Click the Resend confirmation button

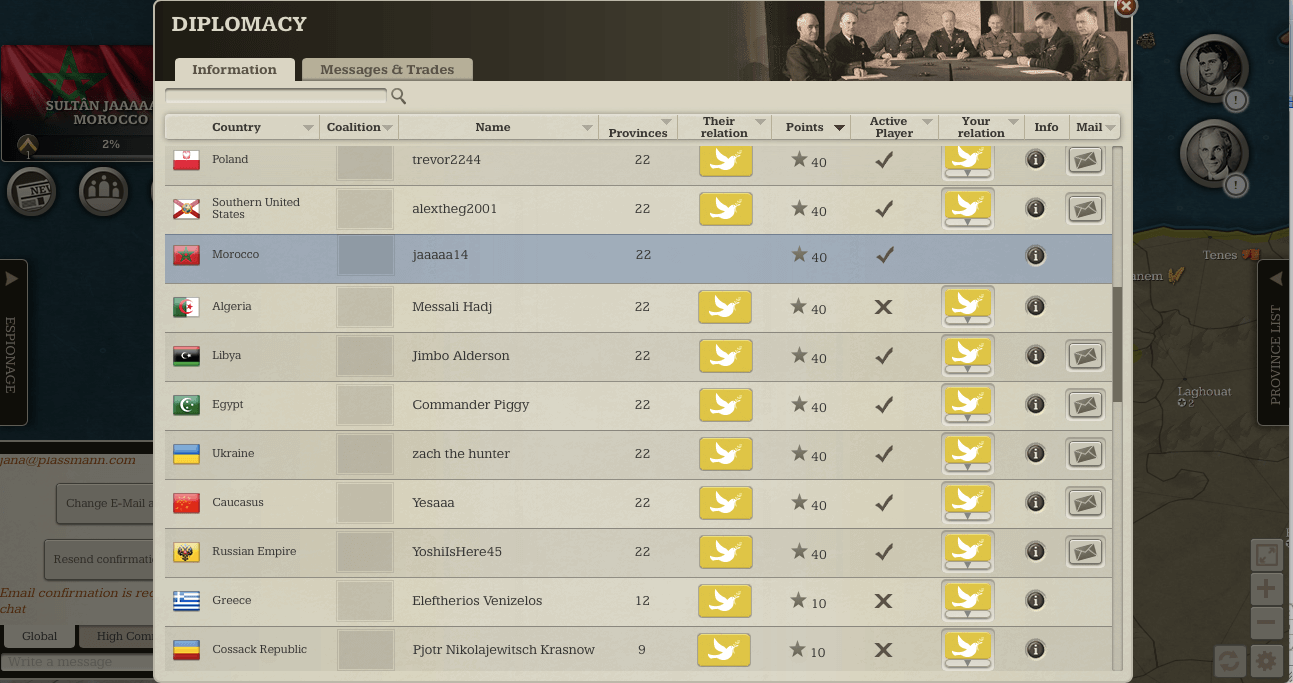coord(100,560)
